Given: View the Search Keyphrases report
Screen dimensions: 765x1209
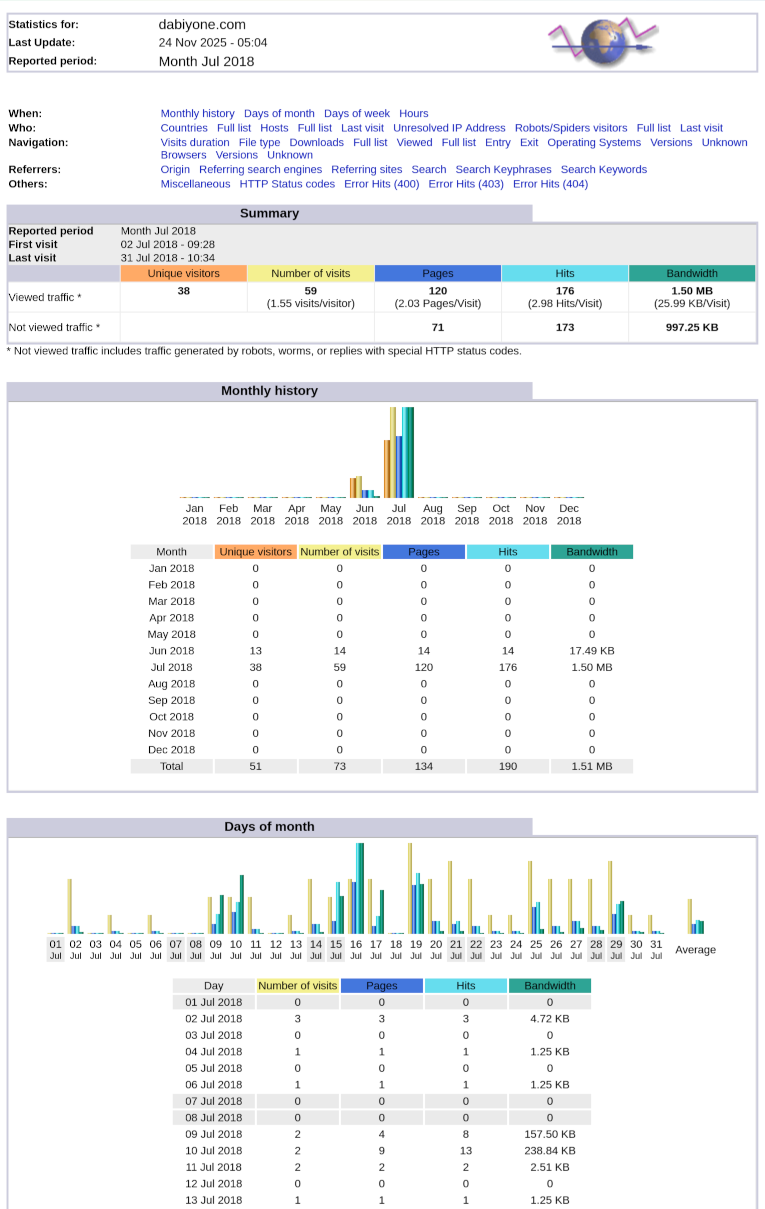Looking at the screenshot, I should pyautogui.click(x=503, y=170).
